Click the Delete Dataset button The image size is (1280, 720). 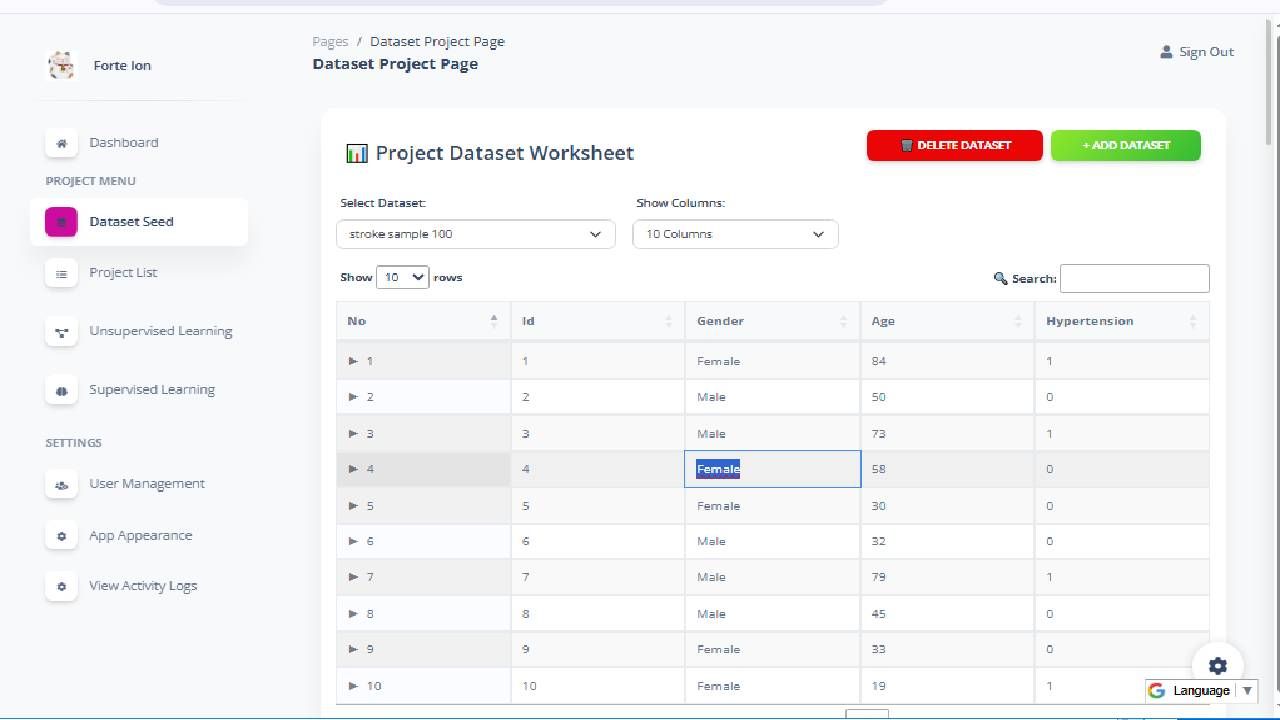click(x=954, y=145)
